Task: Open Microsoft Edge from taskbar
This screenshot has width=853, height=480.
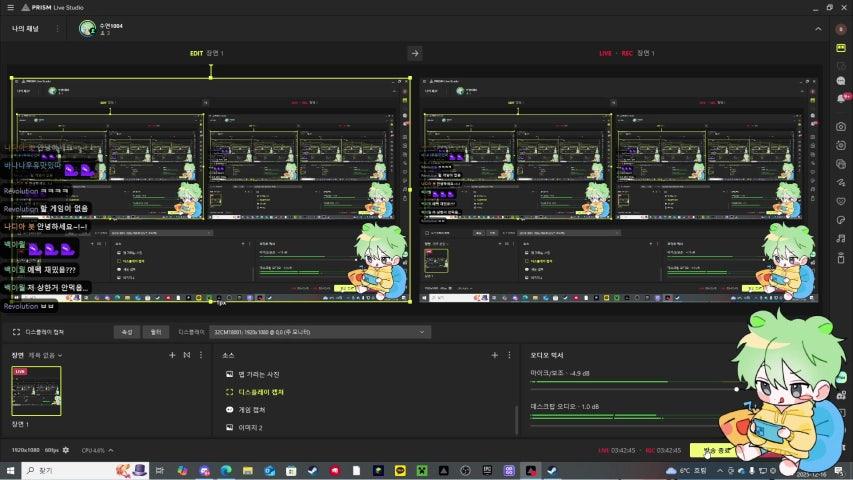Action: point(226,470)
